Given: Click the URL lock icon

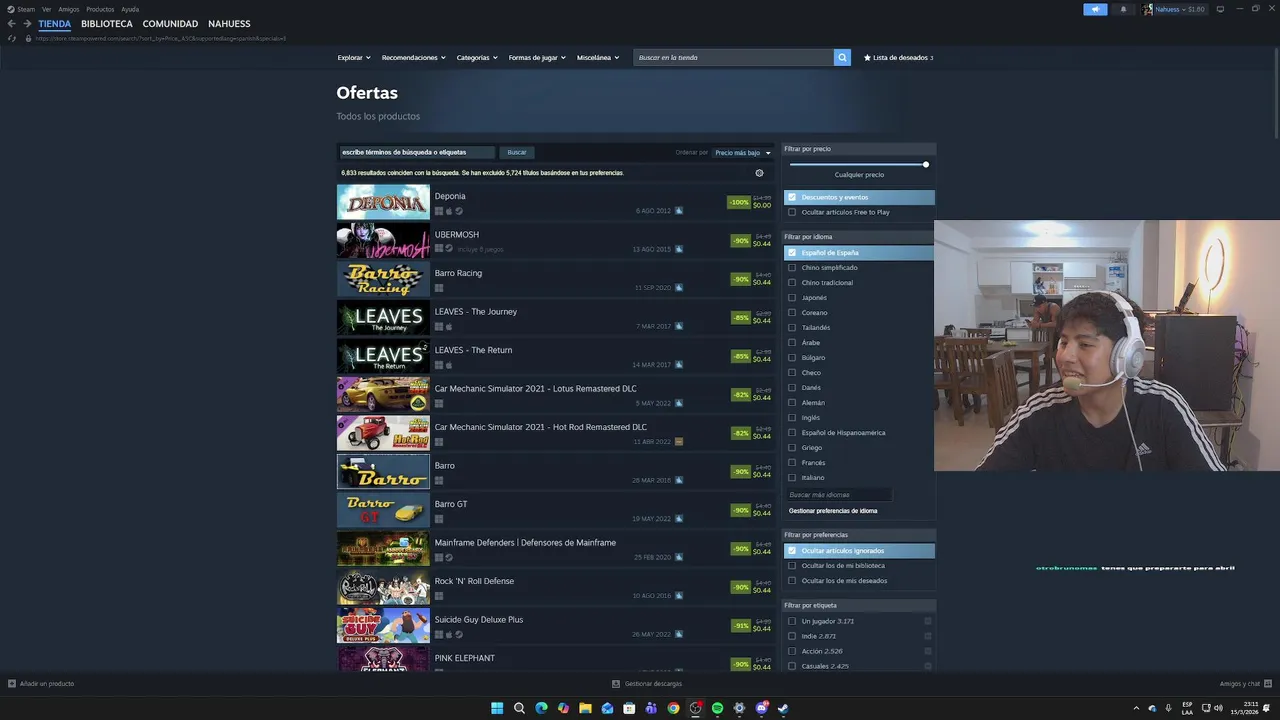Looking at the screenshot, I should [x=28, y=38].
